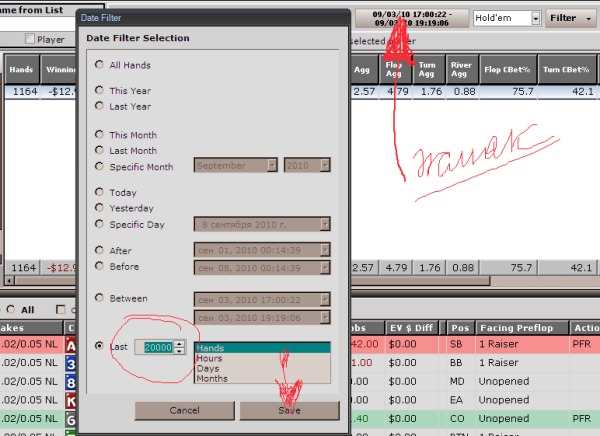Choose Hands in the unit list
Screen dimensions: 600x436
tap(262, 348)
